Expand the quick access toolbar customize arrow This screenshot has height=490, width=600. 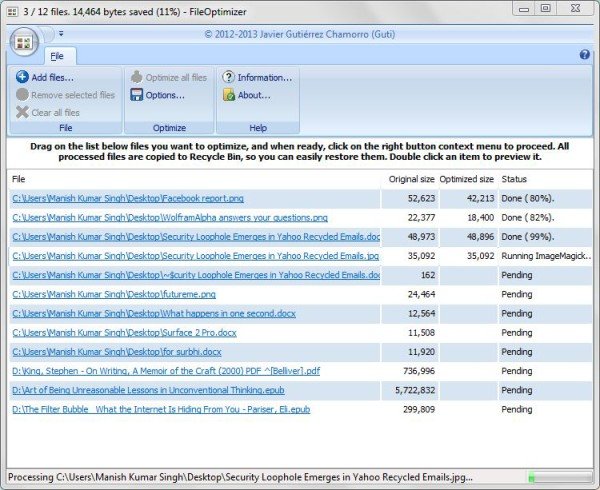61,34
